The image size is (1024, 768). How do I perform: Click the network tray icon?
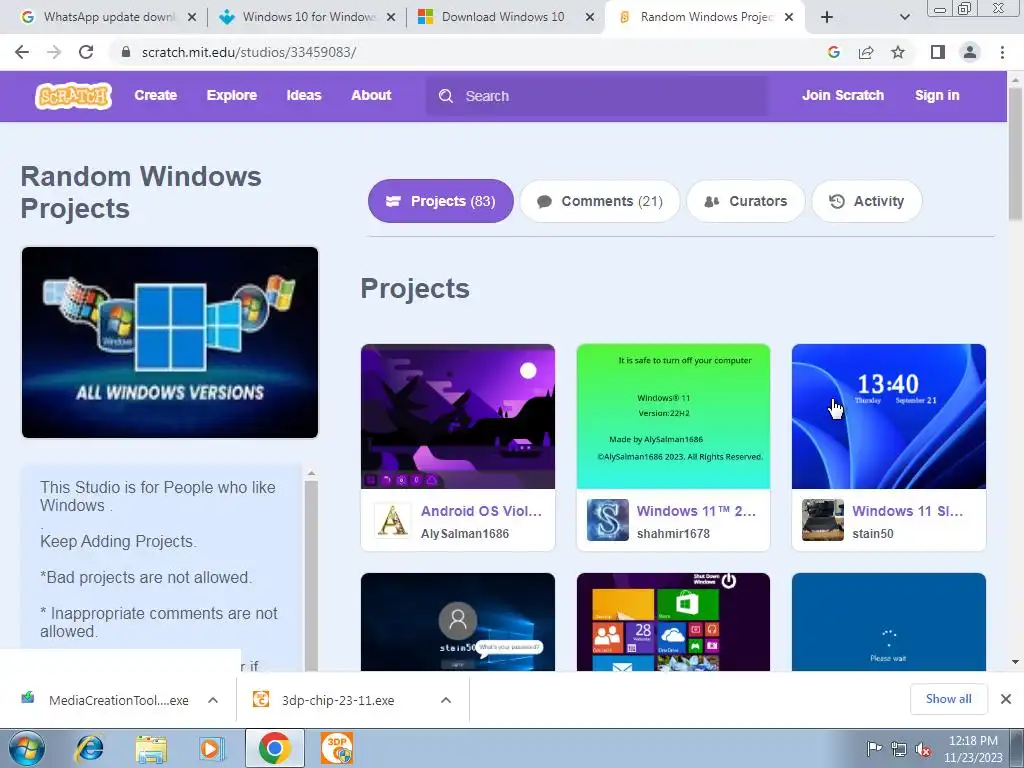tap(899, 749)
